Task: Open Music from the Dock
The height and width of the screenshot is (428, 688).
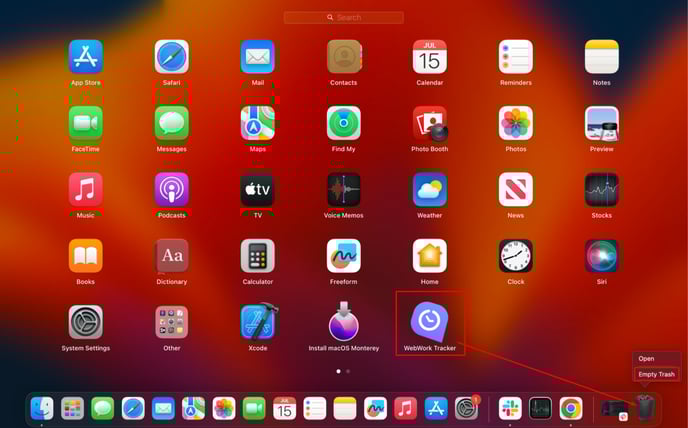Action: point(405,408)
